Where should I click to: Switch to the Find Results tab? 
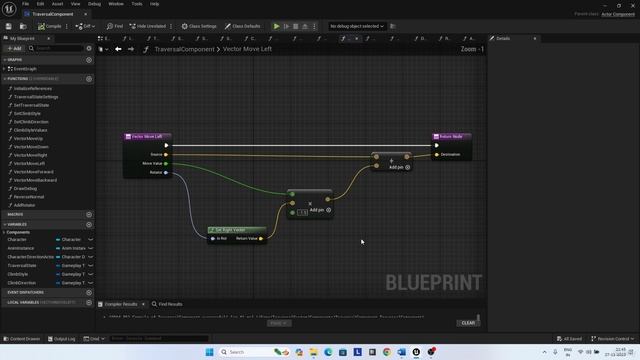click(x=167, y=304)
